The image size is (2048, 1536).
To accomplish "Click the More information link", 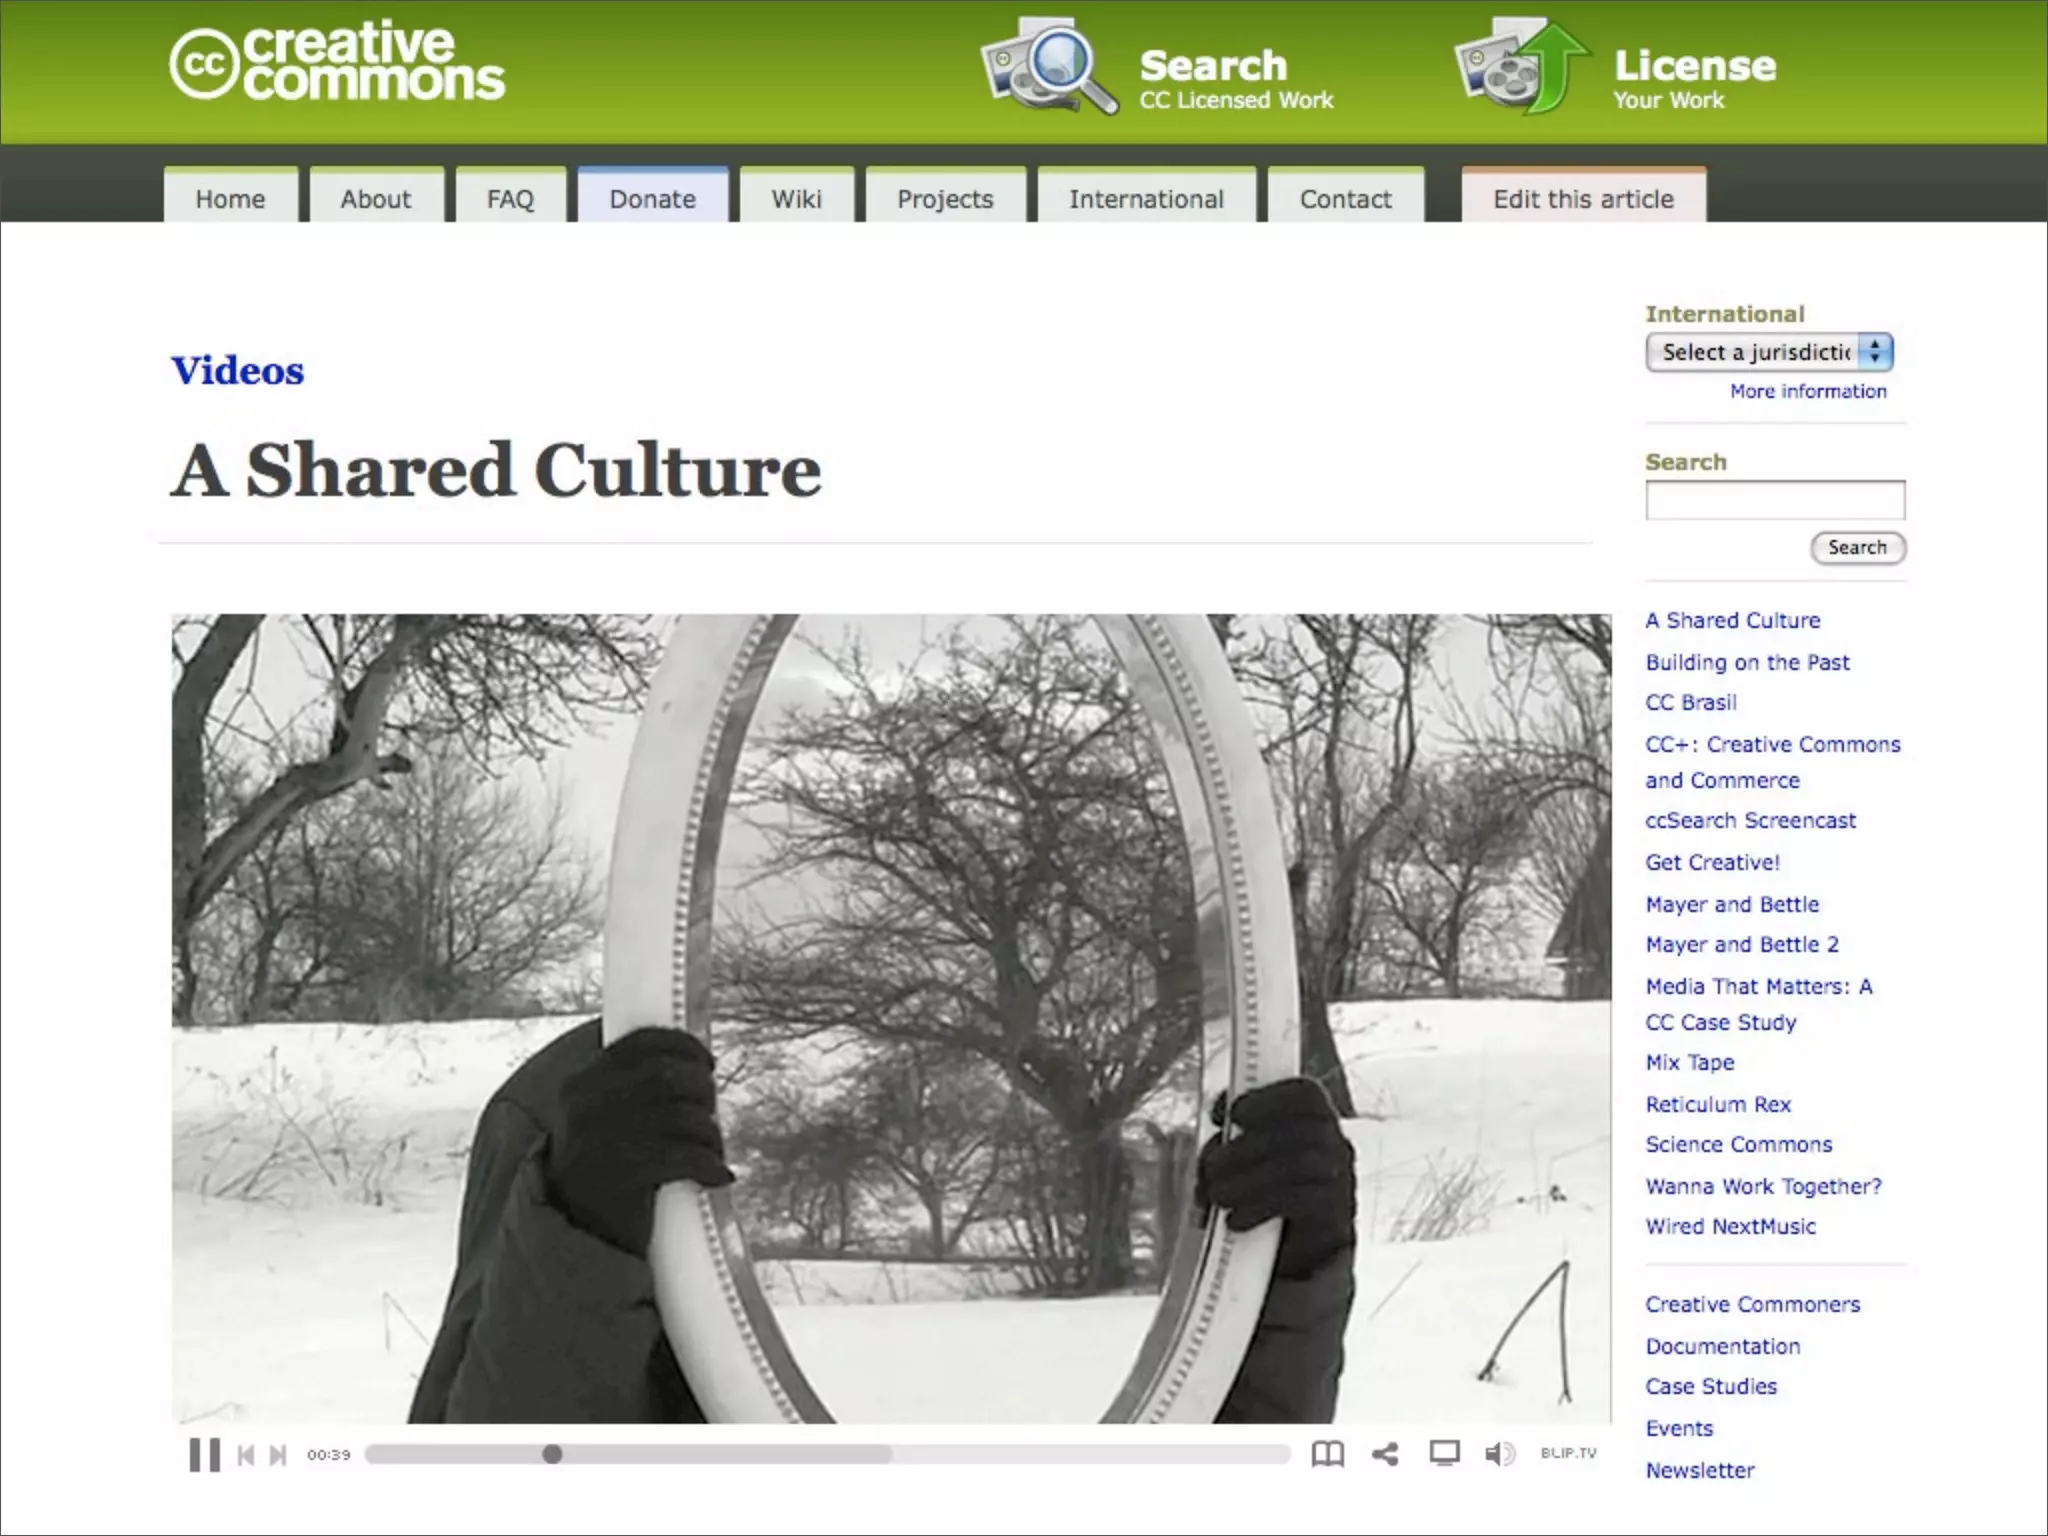I will point(1808,392).
